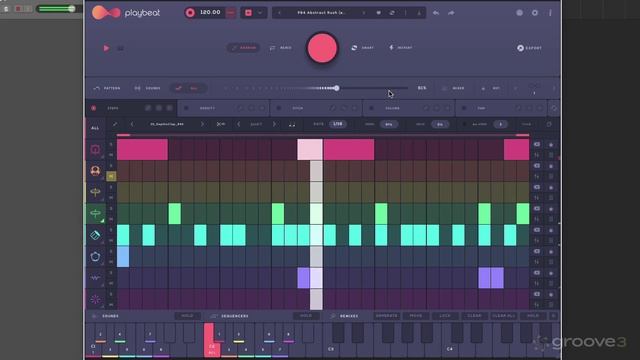This screenshot has height=360, width=640.
Task: Shift pattern right with SHIFT right arrow
Action: point(274,124)
